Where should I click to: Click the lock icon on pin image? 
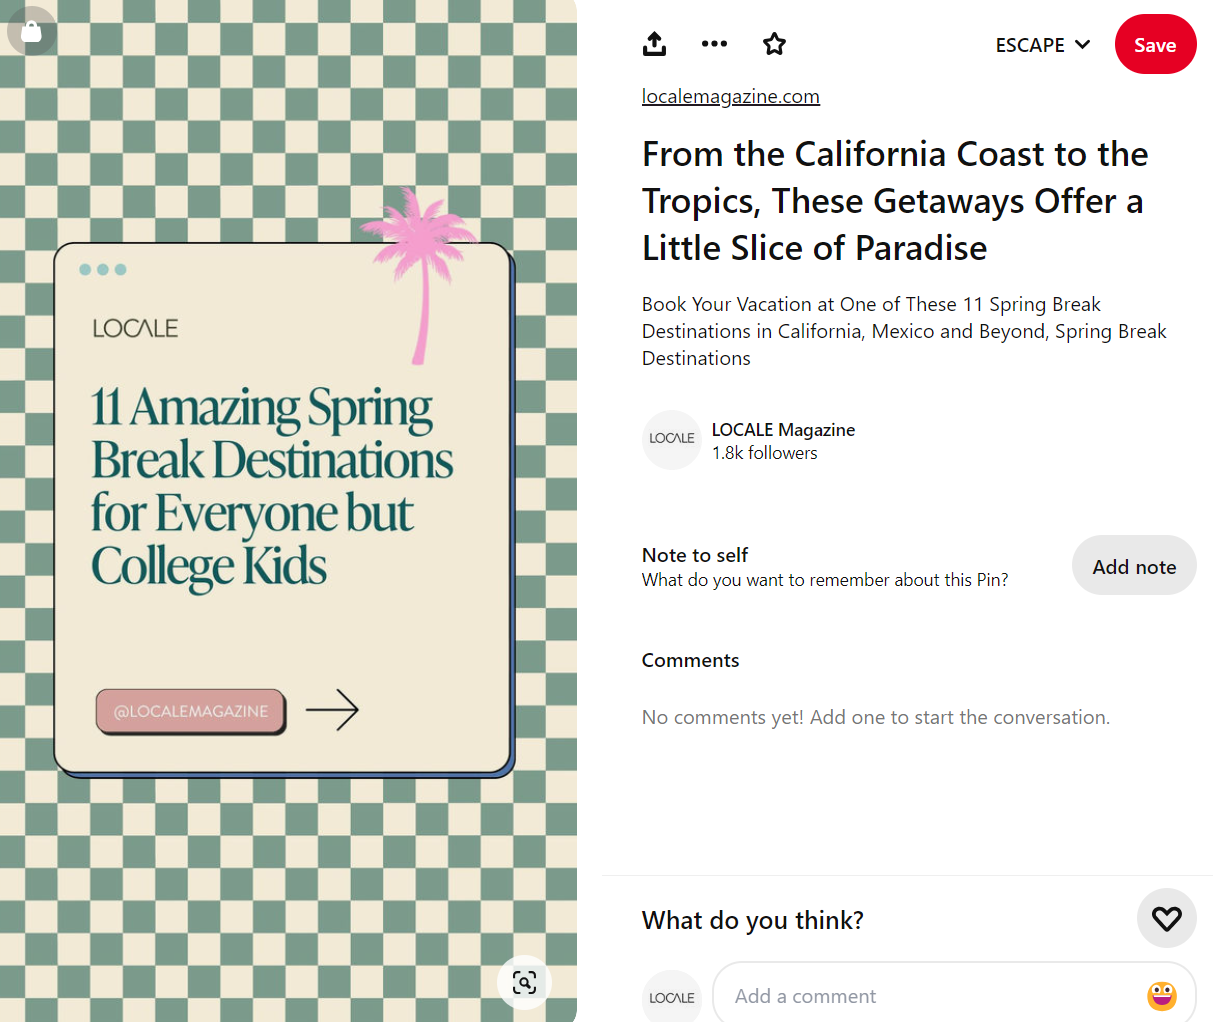pyautogui.click(x=31, y=31)
